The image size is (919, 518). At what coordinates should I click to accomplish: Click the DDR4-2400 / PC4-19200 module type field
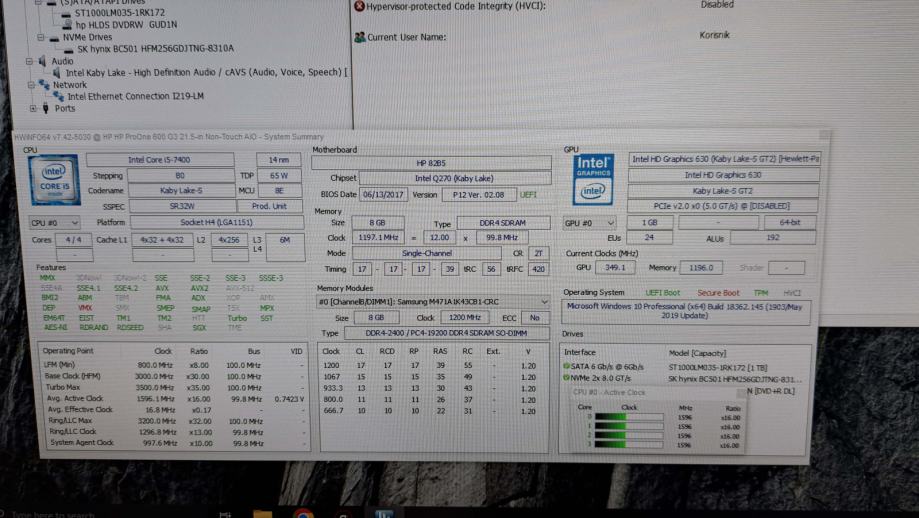[x=446, y=333]
